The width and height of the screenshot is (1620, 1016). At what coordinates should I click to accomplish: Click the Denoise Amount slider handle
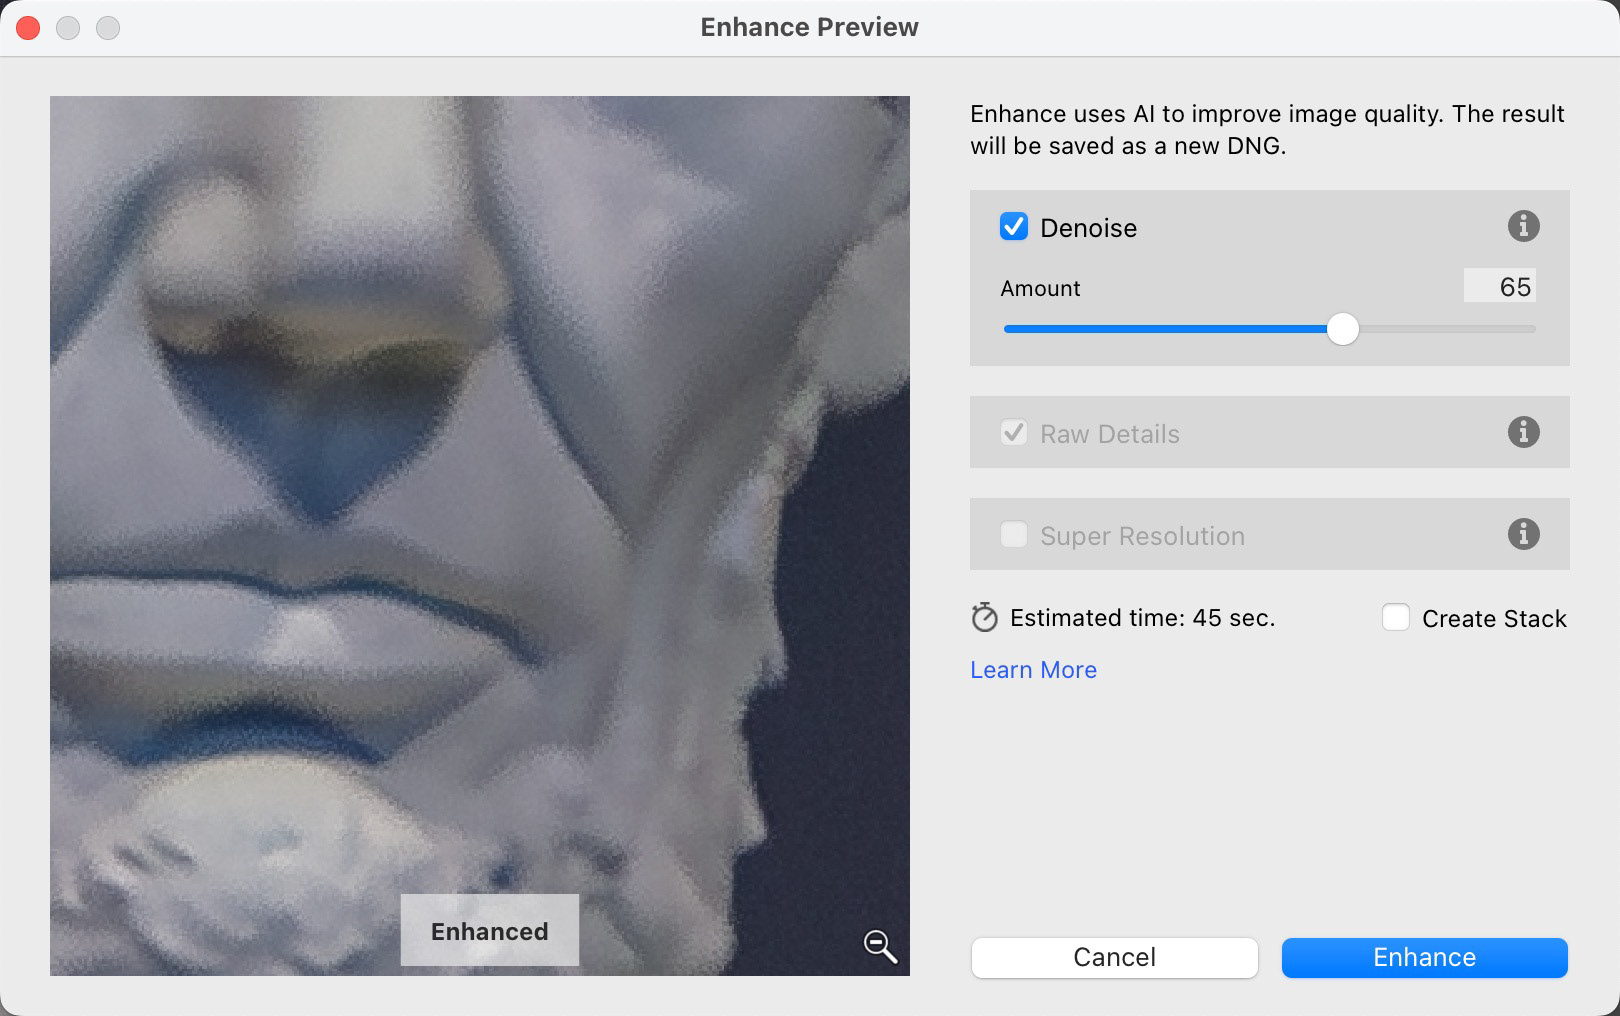click(x=1342, y=328)
